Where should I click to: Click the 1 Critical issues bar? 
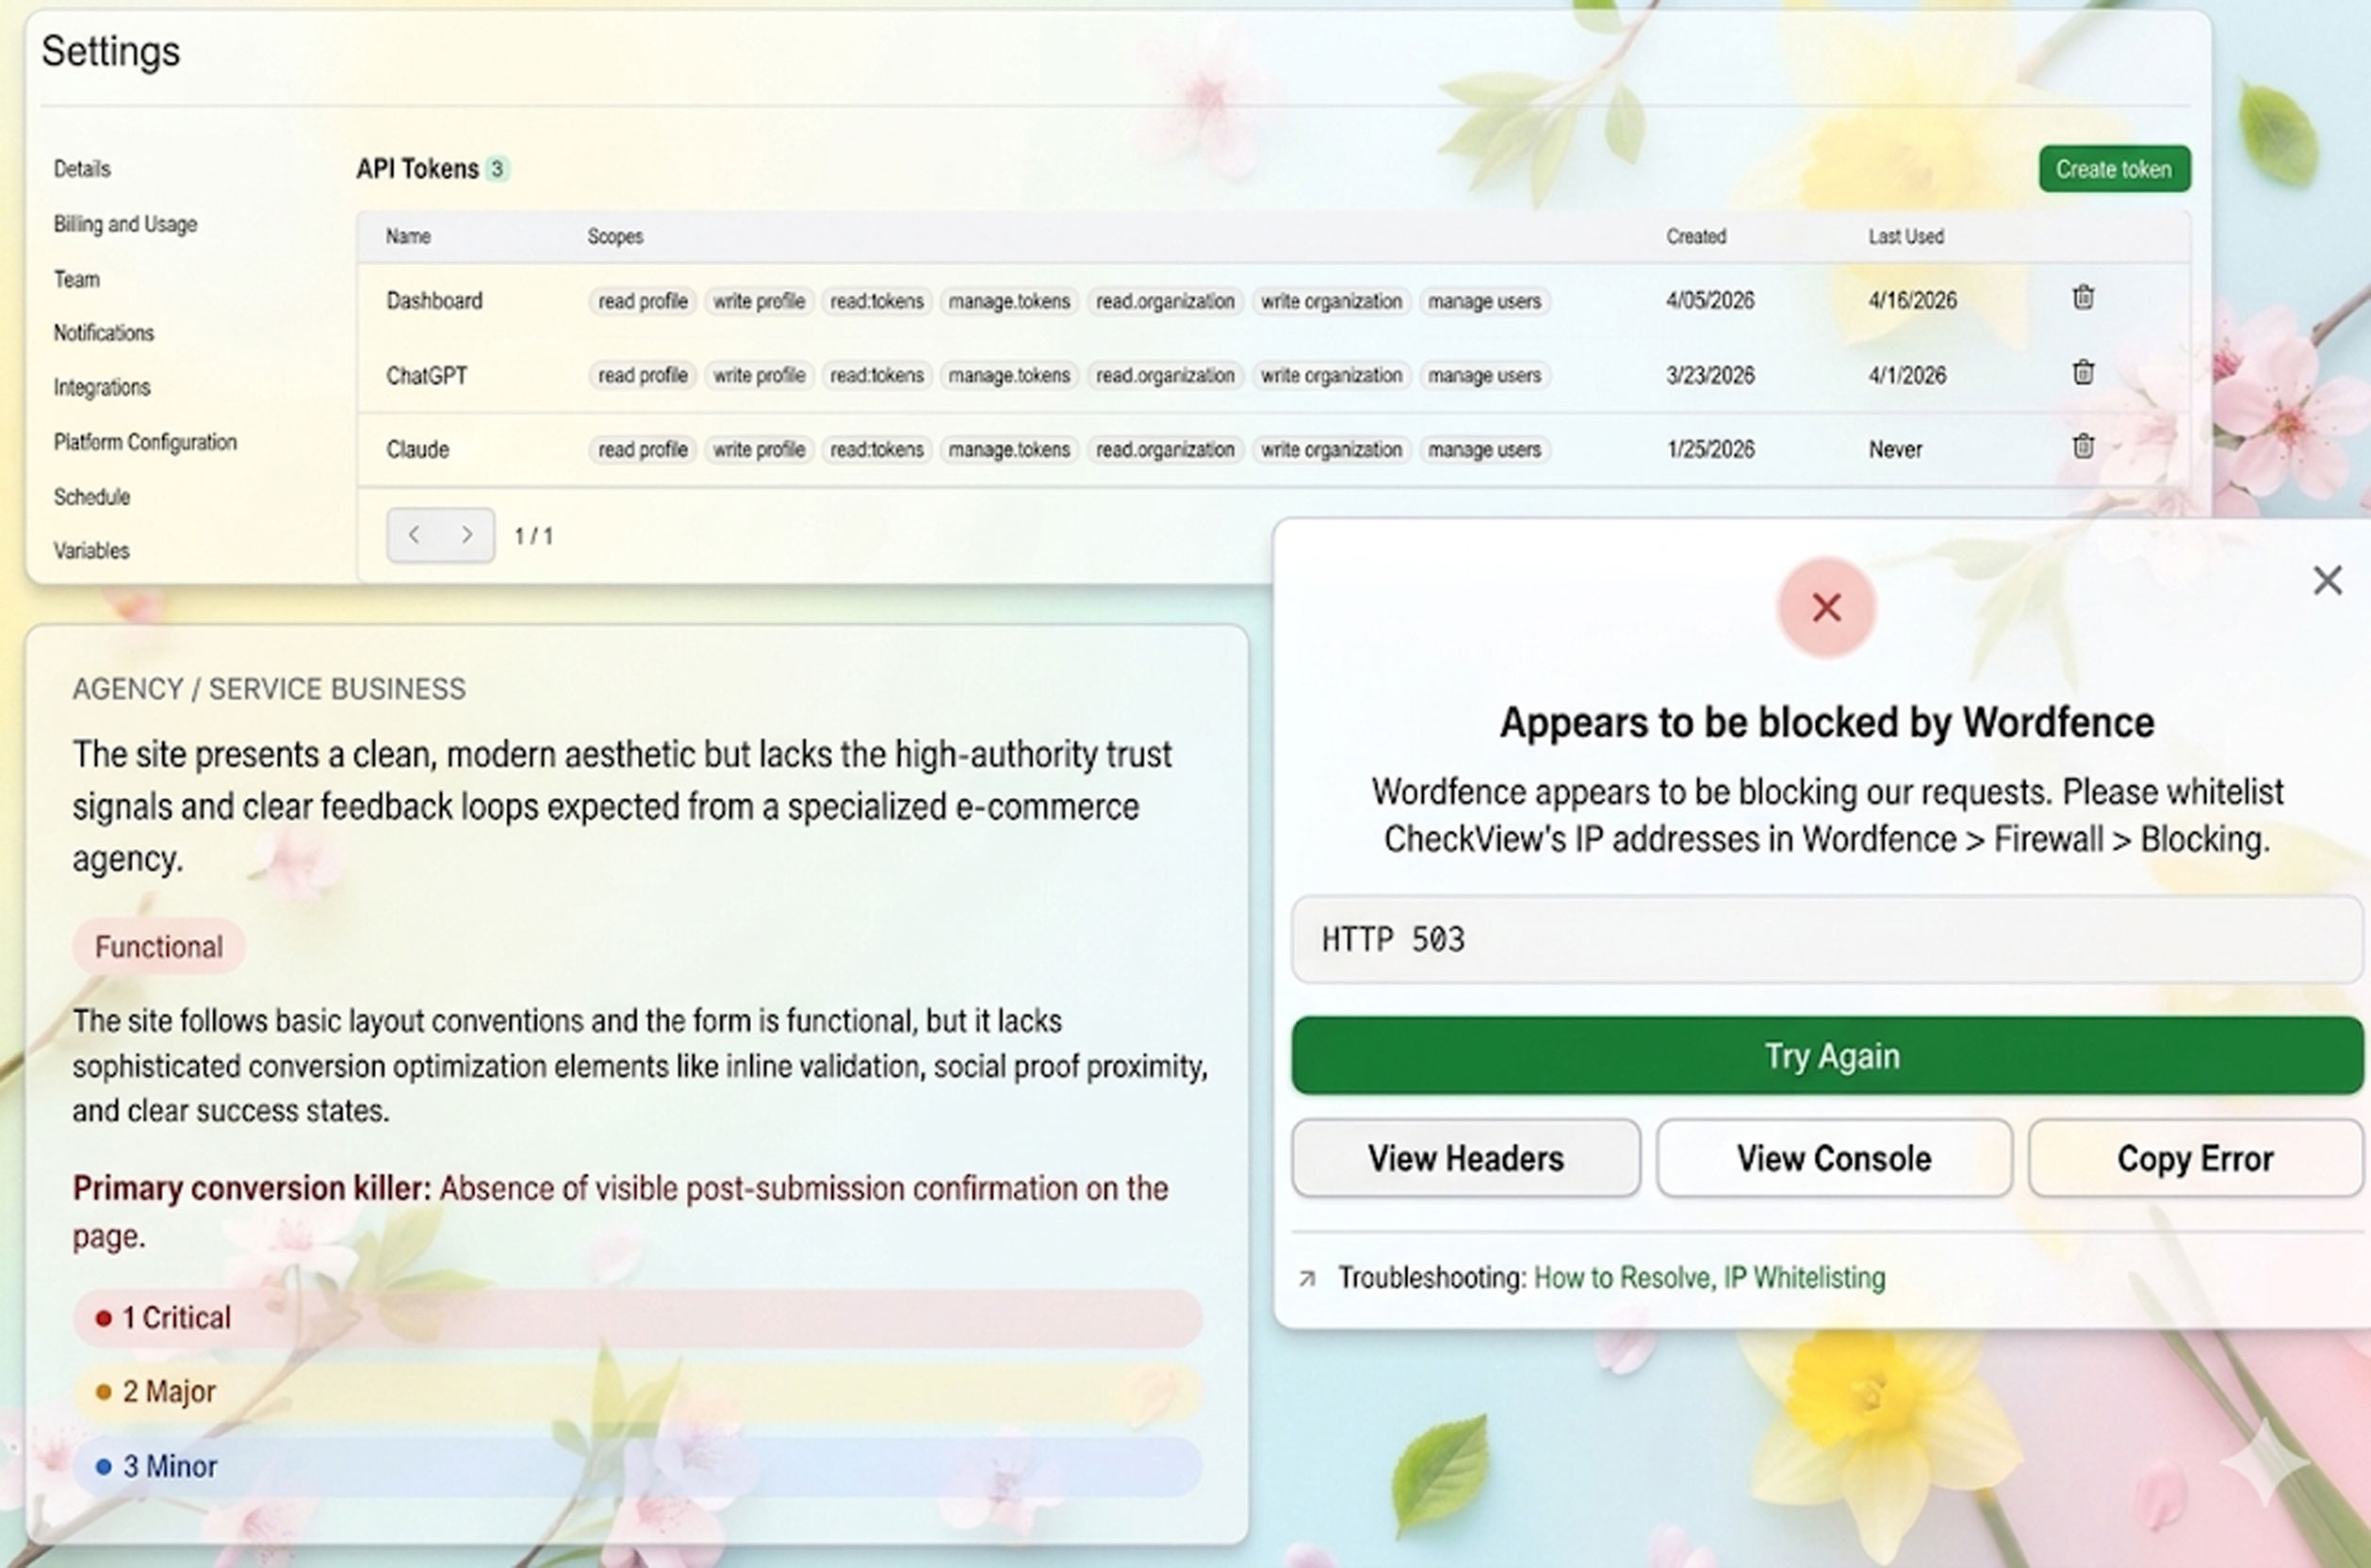pos(637,1318)
